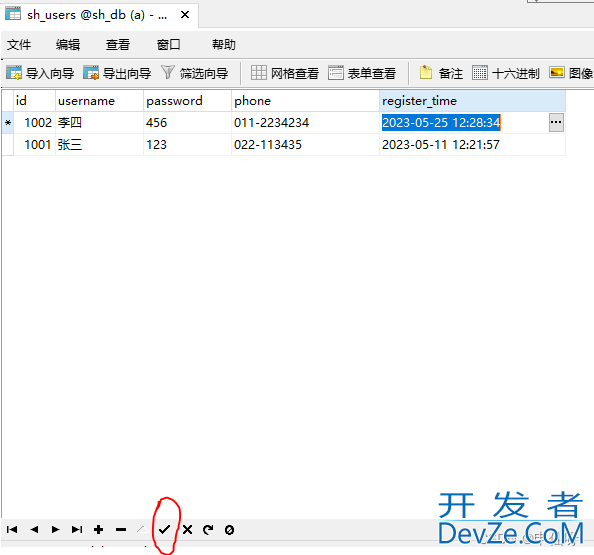Open the 图像 image viewer
Image resolution: width=594 pixels, height=555 pixels.
pyautogui.click(x=571, y=73)
